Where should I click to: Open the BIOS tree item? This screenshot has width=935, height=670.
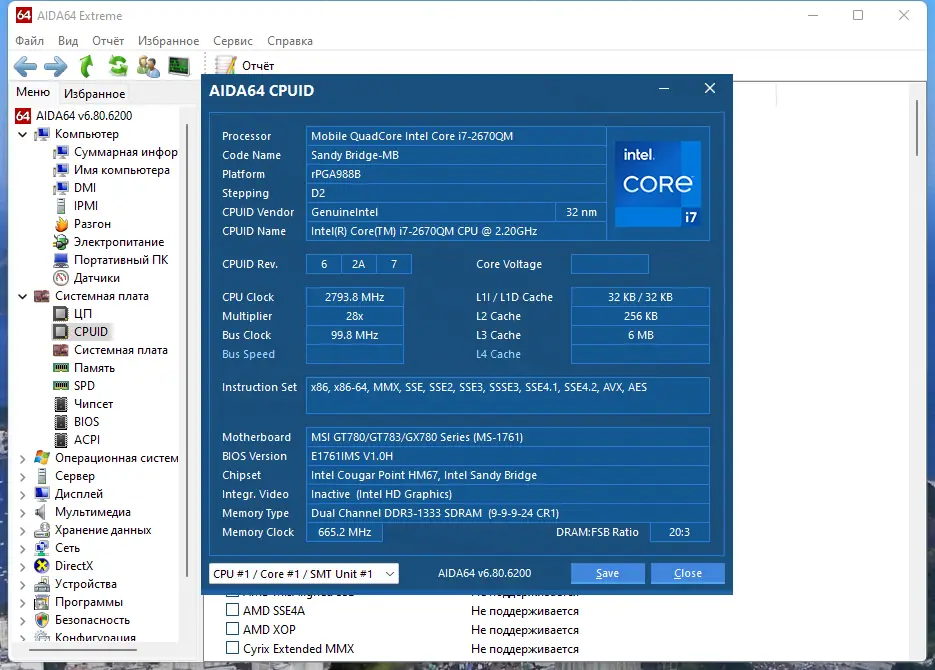(x=76, y=421)
